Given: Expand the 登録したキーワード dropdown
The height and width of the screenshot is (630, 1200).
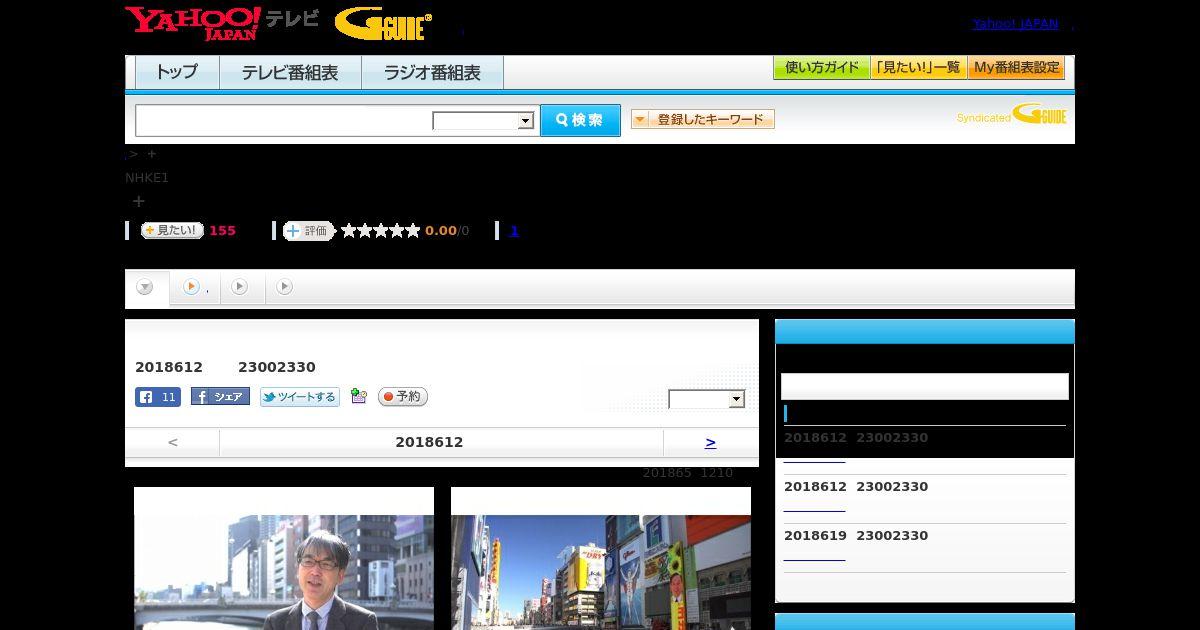Looking at the screenshot, I should [703, 119].
